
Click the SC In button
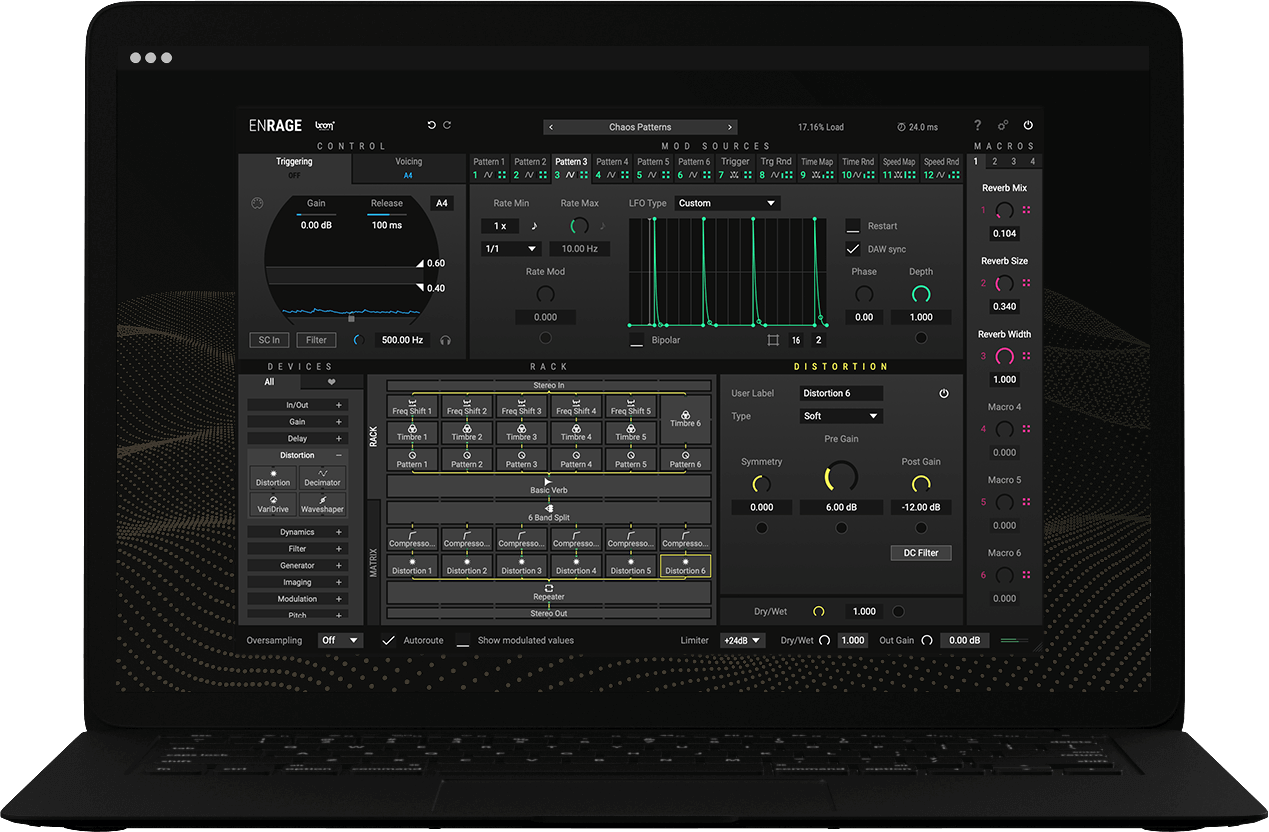269,340
